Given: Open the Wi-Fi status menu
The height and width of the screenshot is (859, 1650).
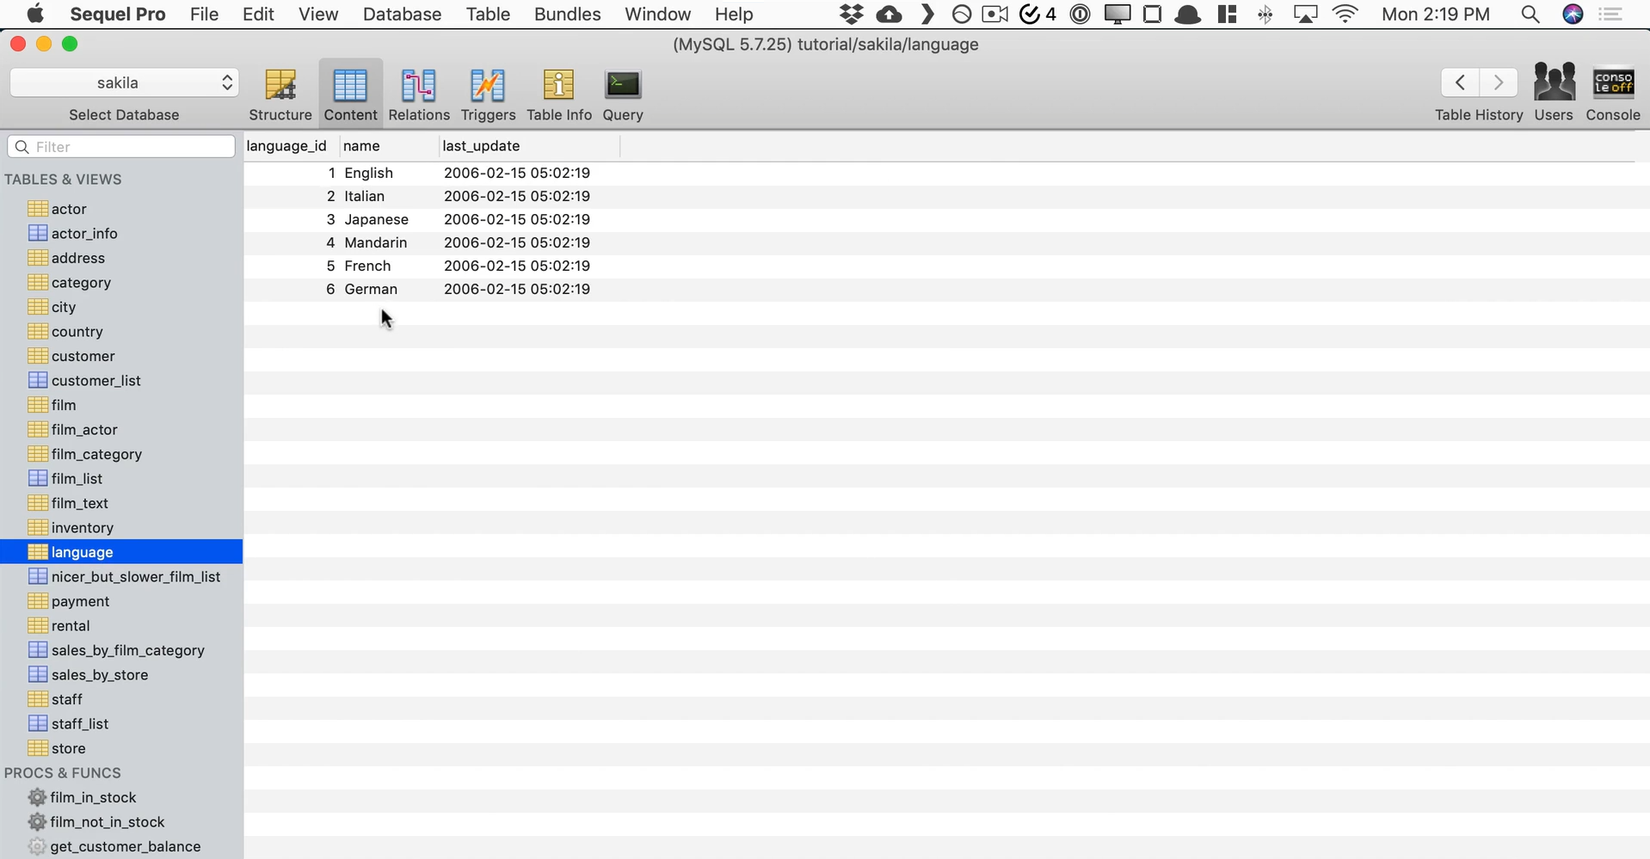Looking at the screenshot, I should point(1346,14).
